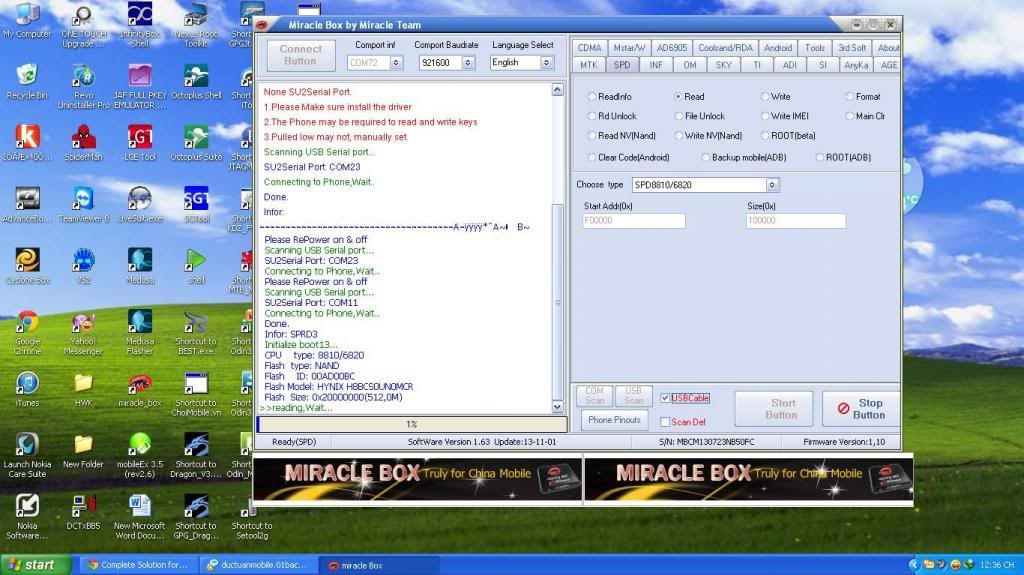The width and height of the screenshot is (1024, 575).
Task: Click the Size(0x) input field
Action: click(795, 221)
